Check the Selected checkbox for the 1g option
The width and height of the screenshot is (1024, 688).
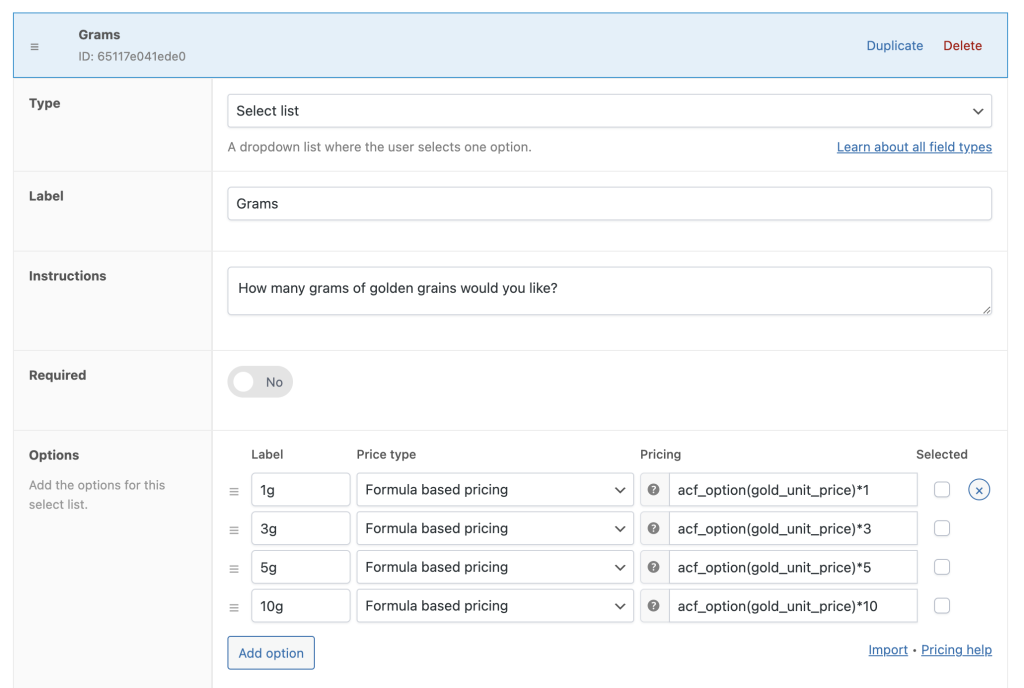pos(941,489)
